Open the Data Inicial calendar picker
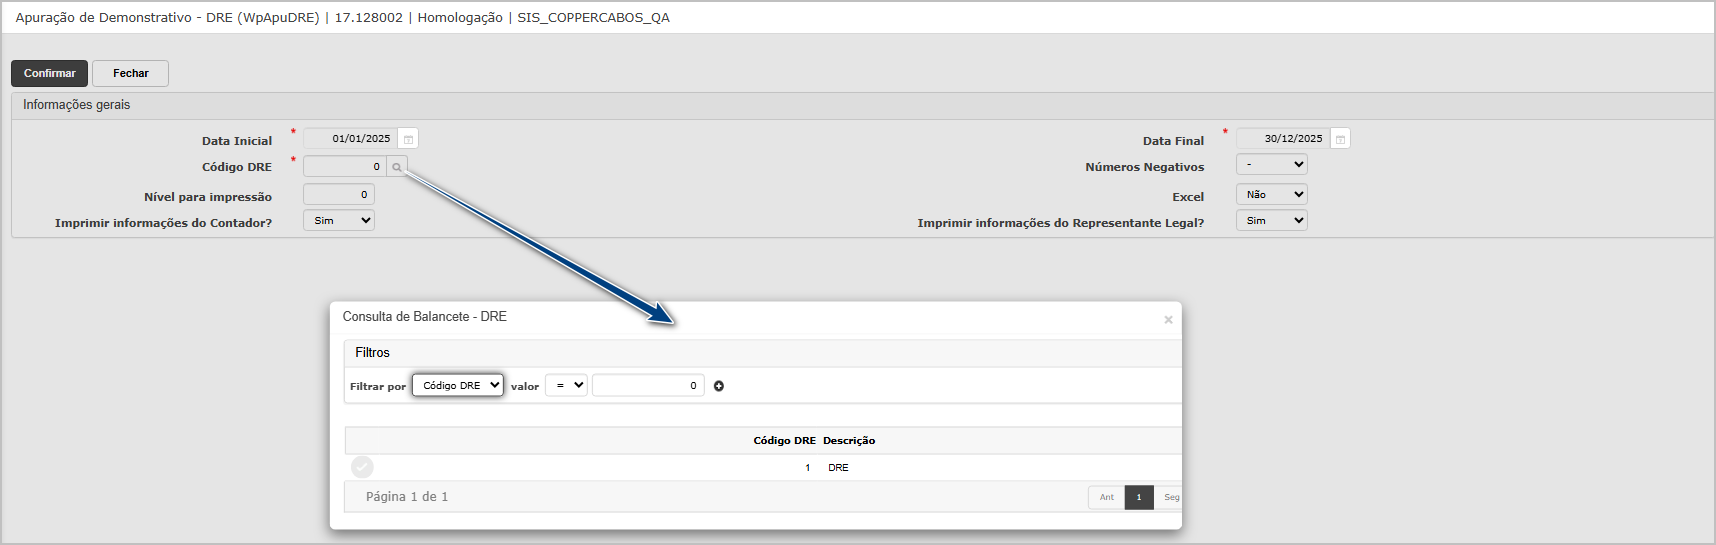The width and height of the screenshot is (1716, 545). (x=408, y=139)
